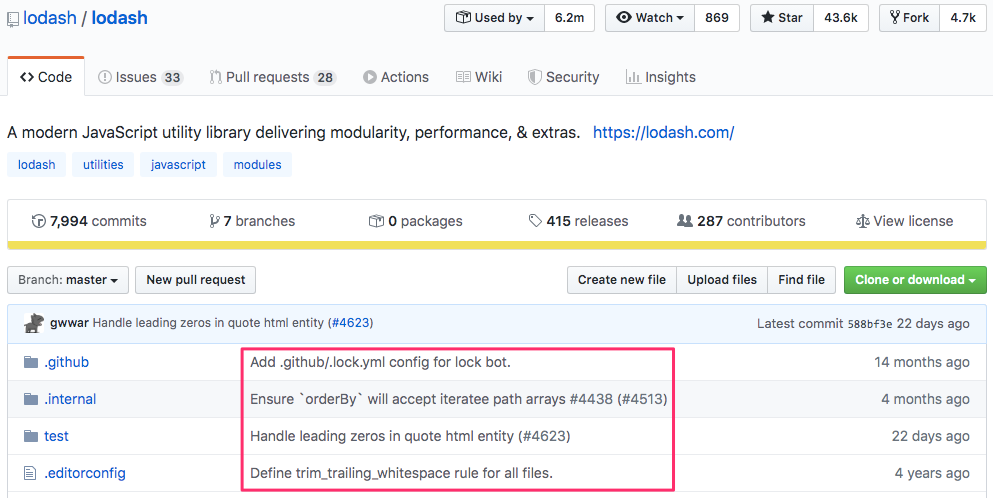This screenshot has height=498, width=993.
Task: Open the Actions tab
Action: pos(396,77)
